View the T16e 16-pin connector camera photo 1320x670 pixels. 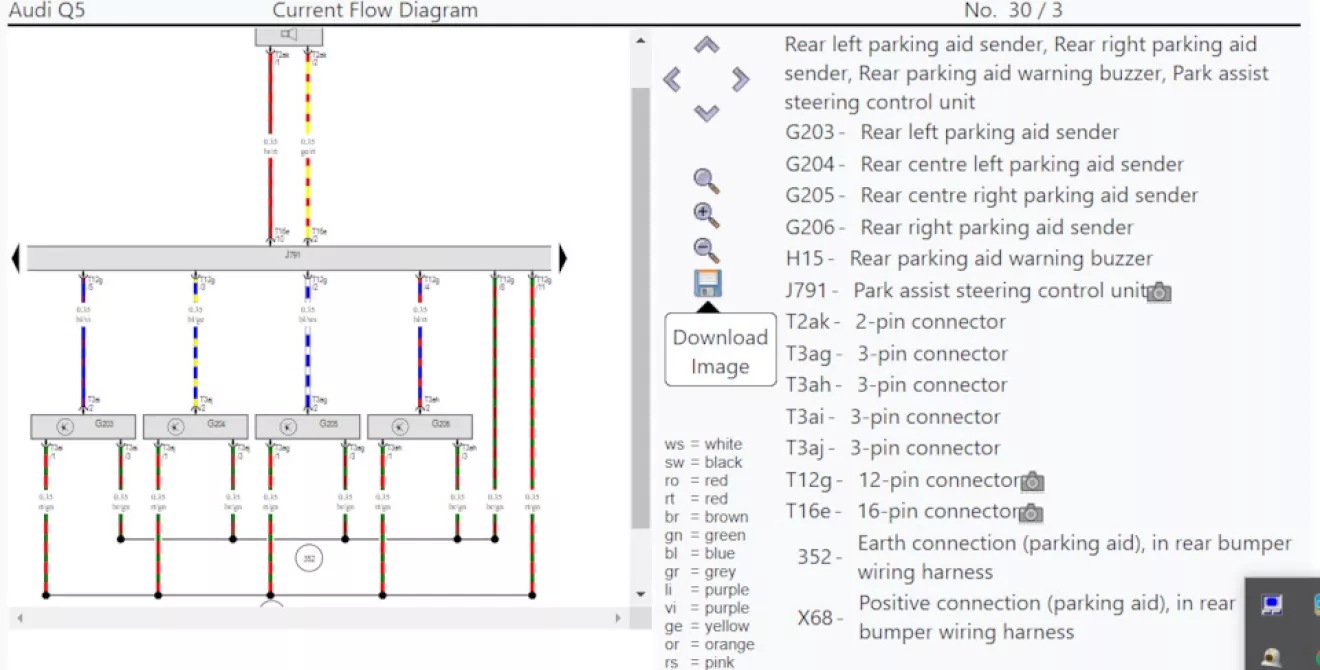pyautogui.click(x=1031, y=514)
